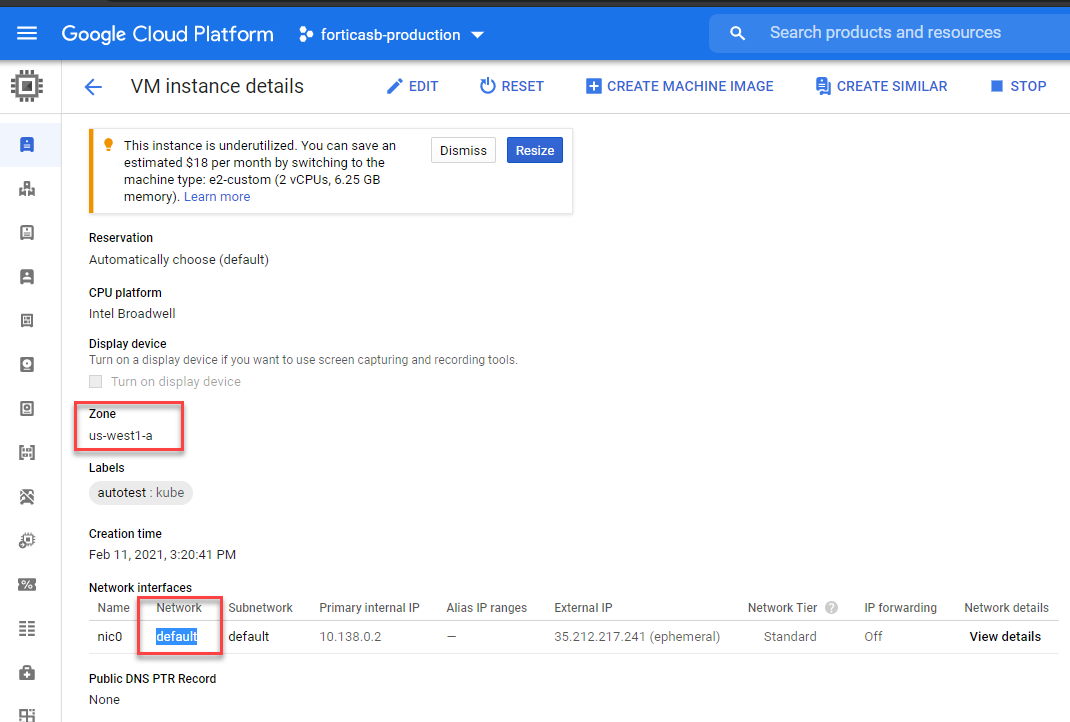Open the main navigation hamburger menu
This screenshot has height=722, width=1070.
27,34
